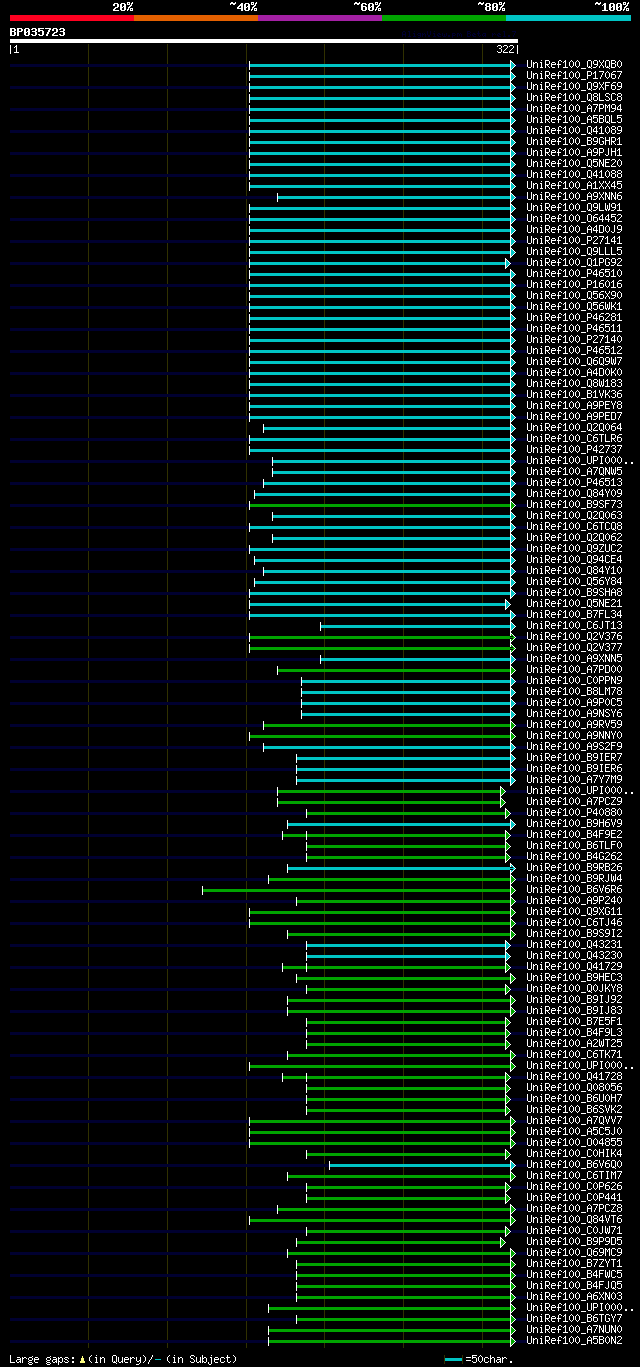Select the UniRef100_A9NSY6 entry
This screenshot has height=1367, width=640.
point(574,713)
